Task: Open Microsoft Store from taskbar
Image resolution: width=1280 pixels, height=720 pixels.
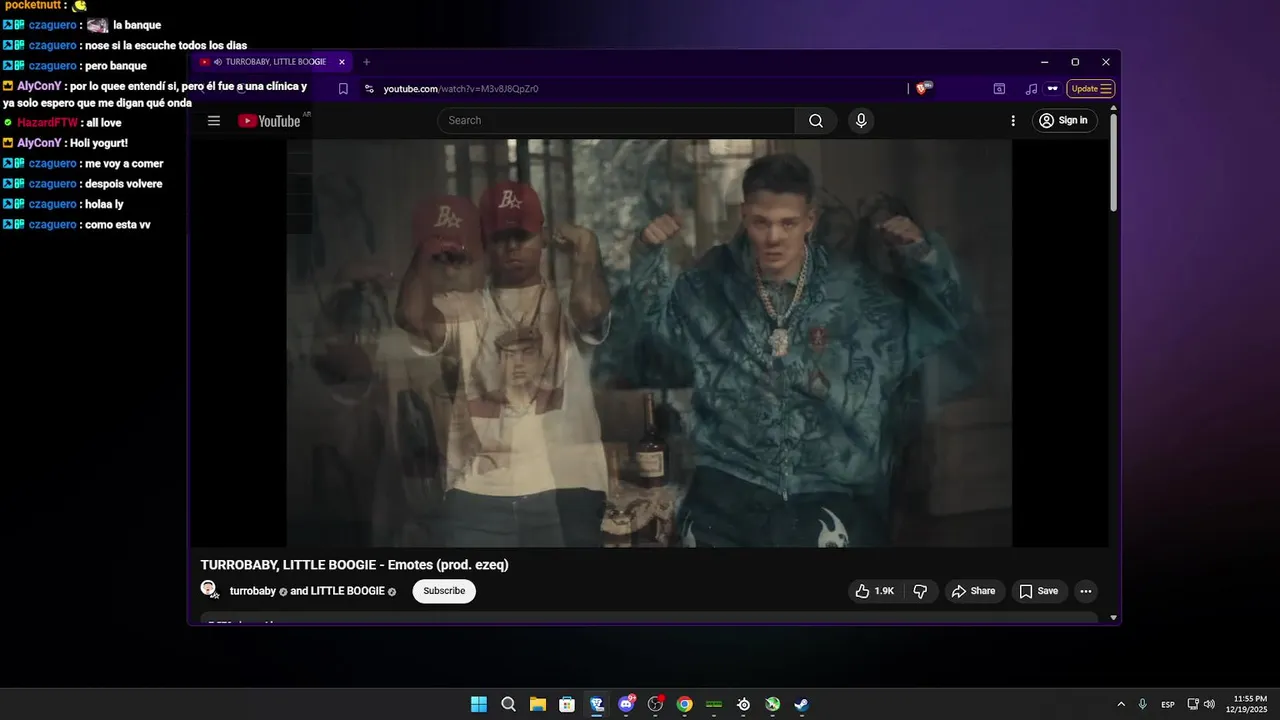Action: (567, 704)
